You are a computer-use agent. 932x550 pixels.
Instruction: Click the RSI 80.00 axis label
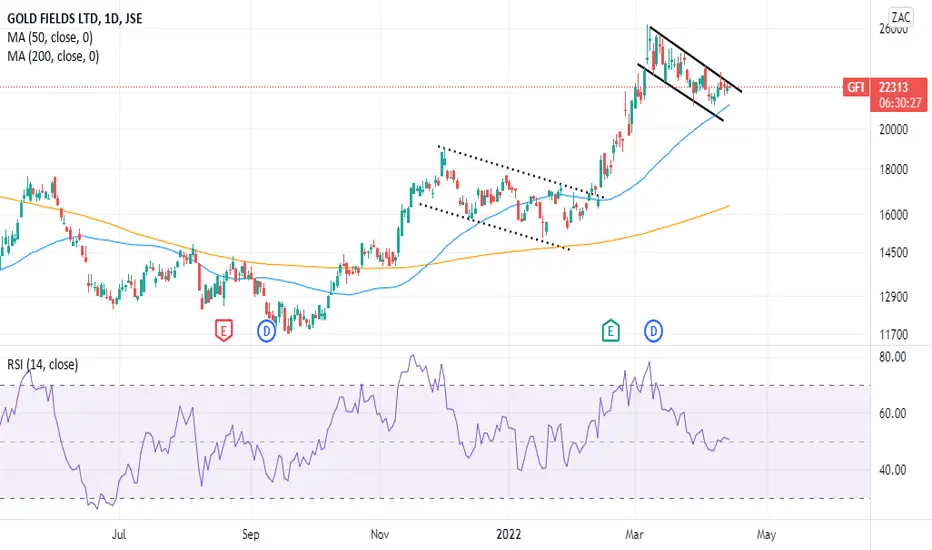(x=892, y=357)
